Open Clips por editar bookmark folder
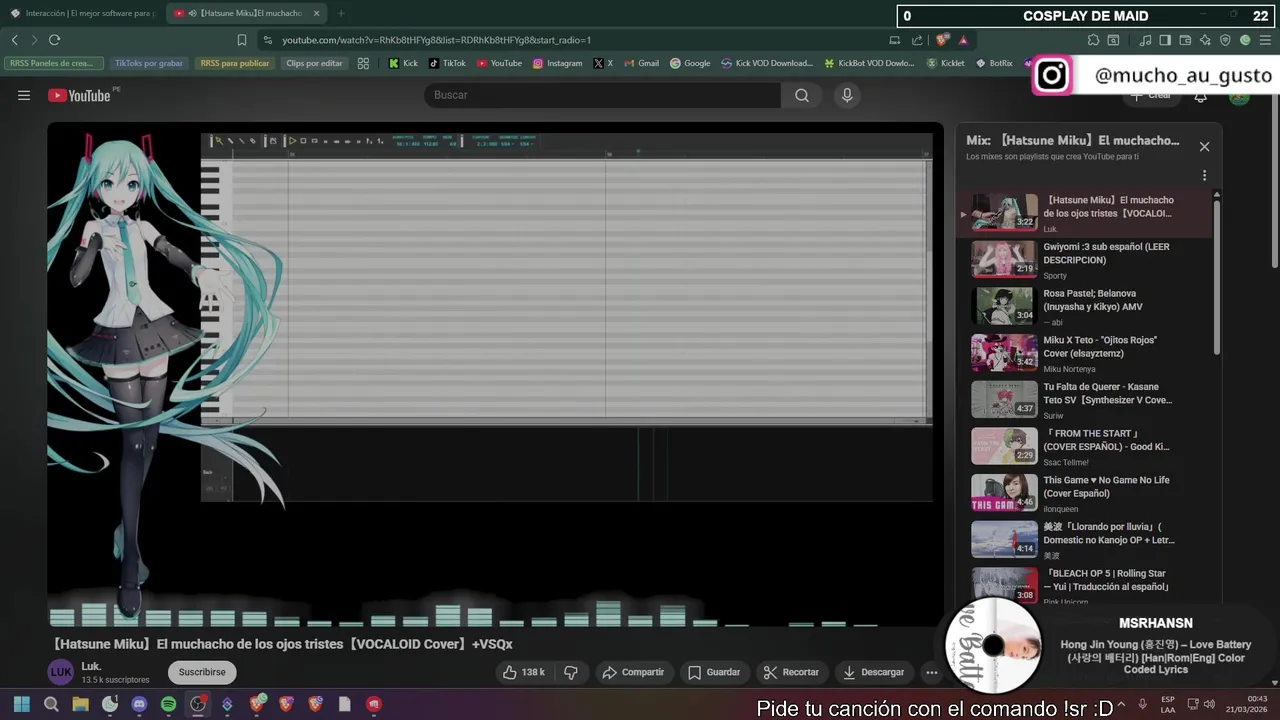Screen dimensions: 1280x720 (314, 63)
